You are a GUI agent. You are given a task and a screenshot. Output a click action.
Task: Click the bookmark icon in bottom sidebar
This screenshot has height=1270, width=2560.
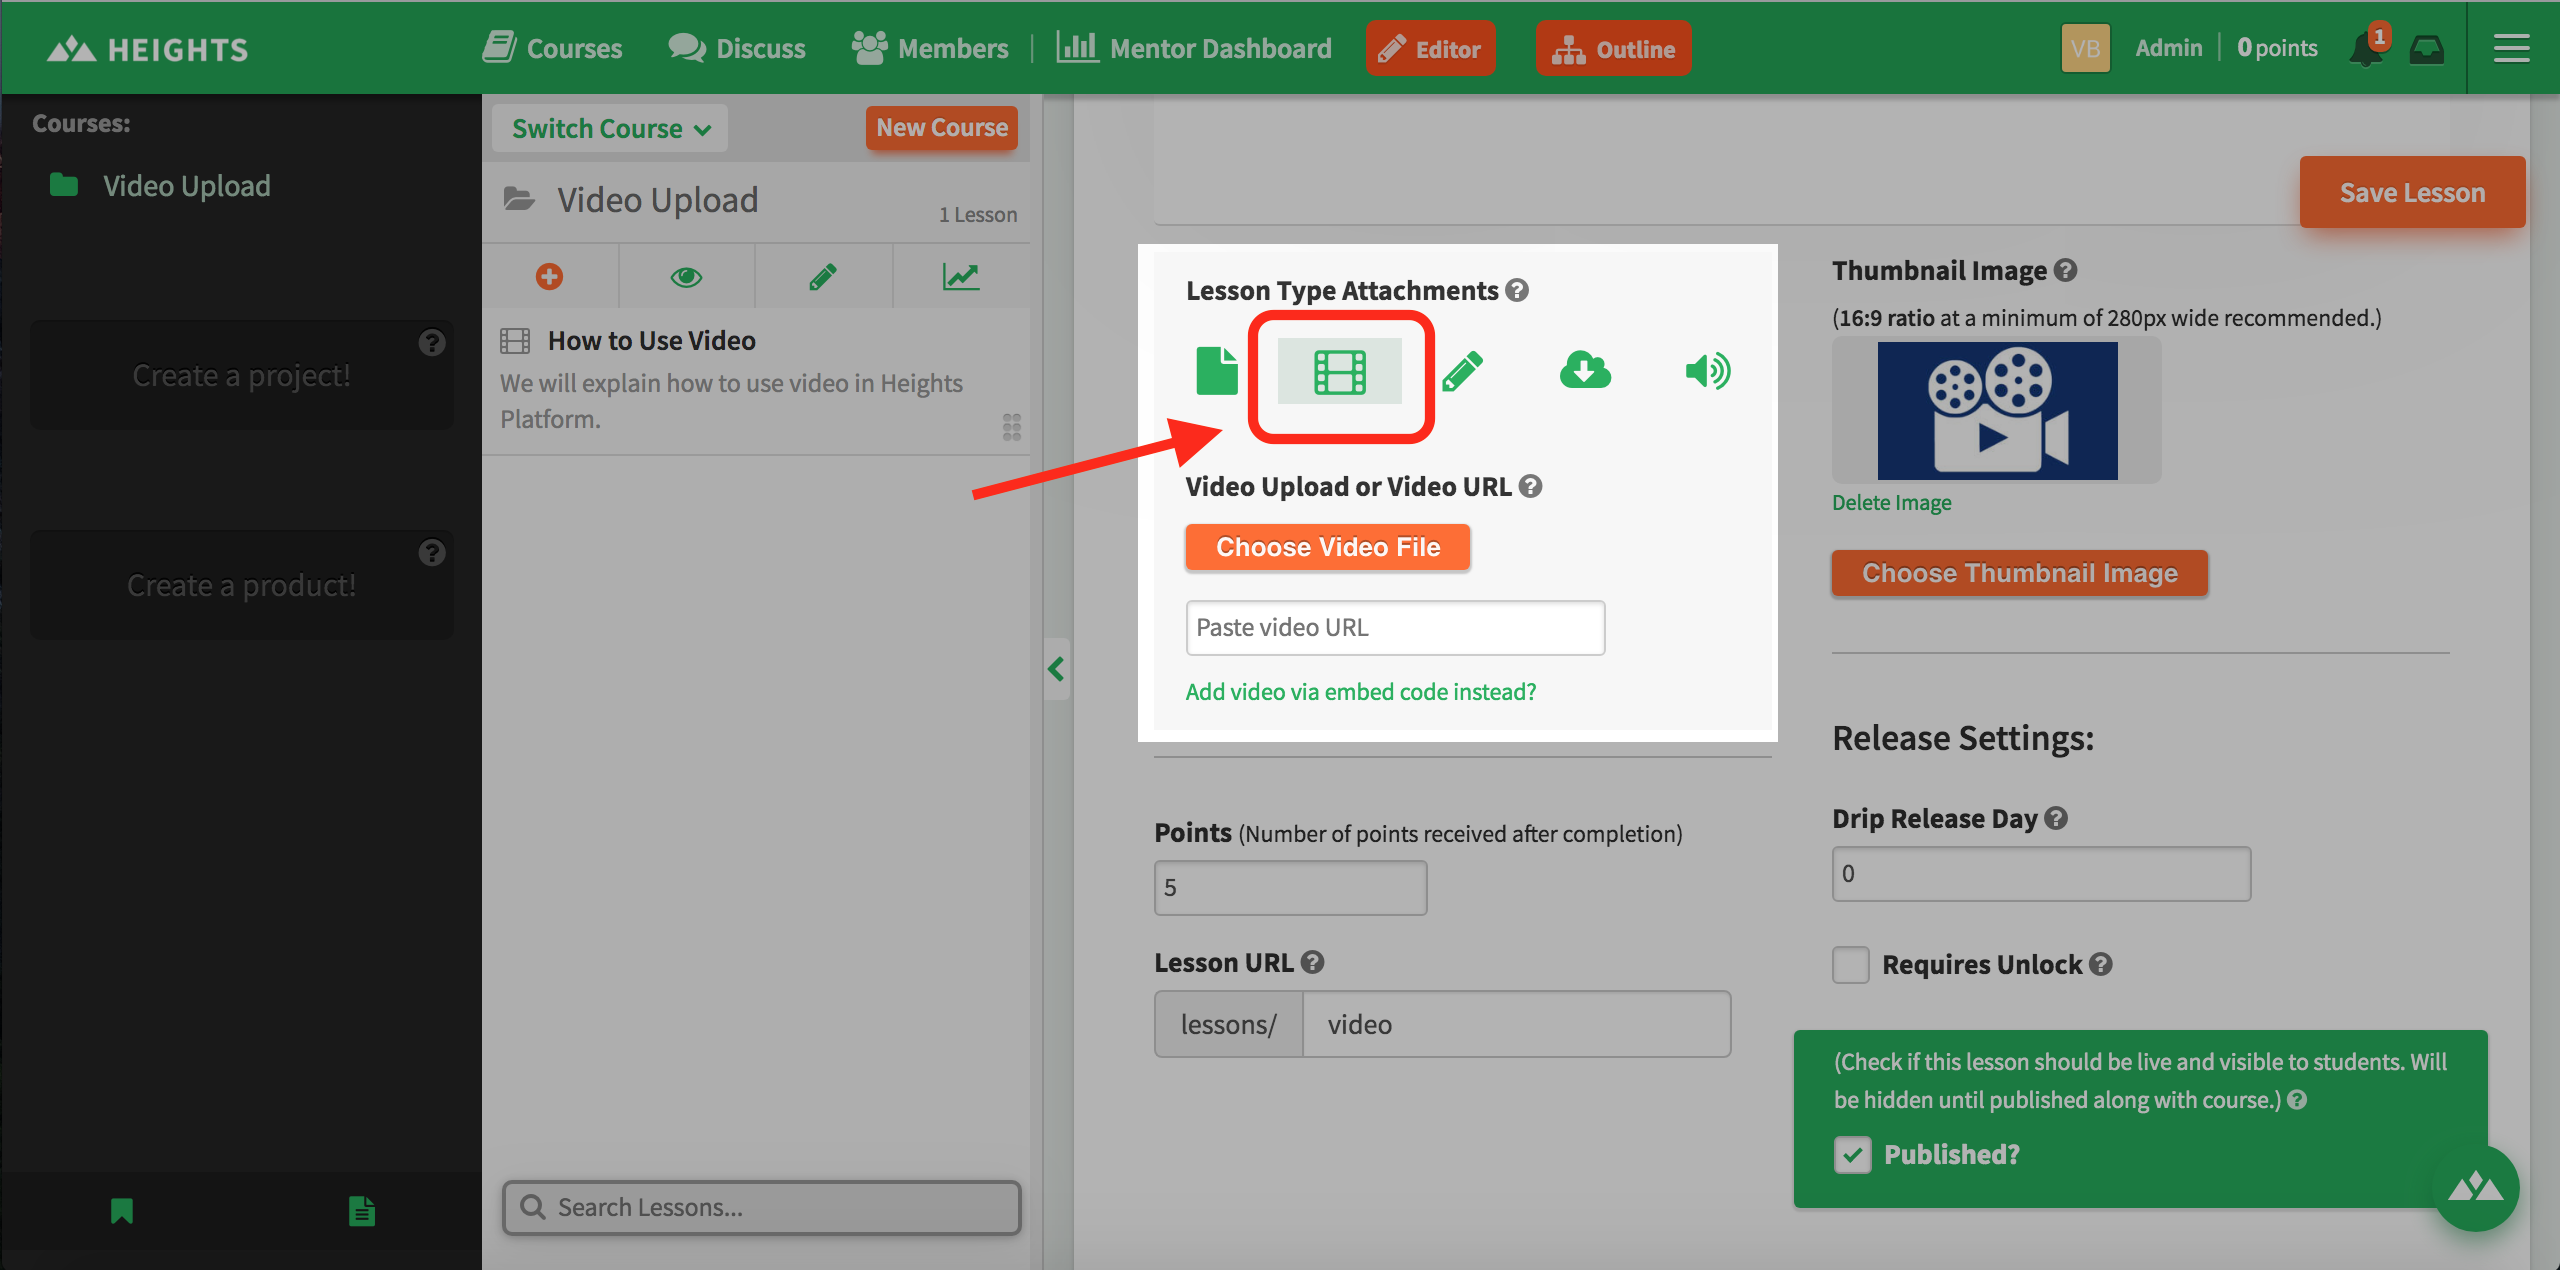pos(122,1211)
